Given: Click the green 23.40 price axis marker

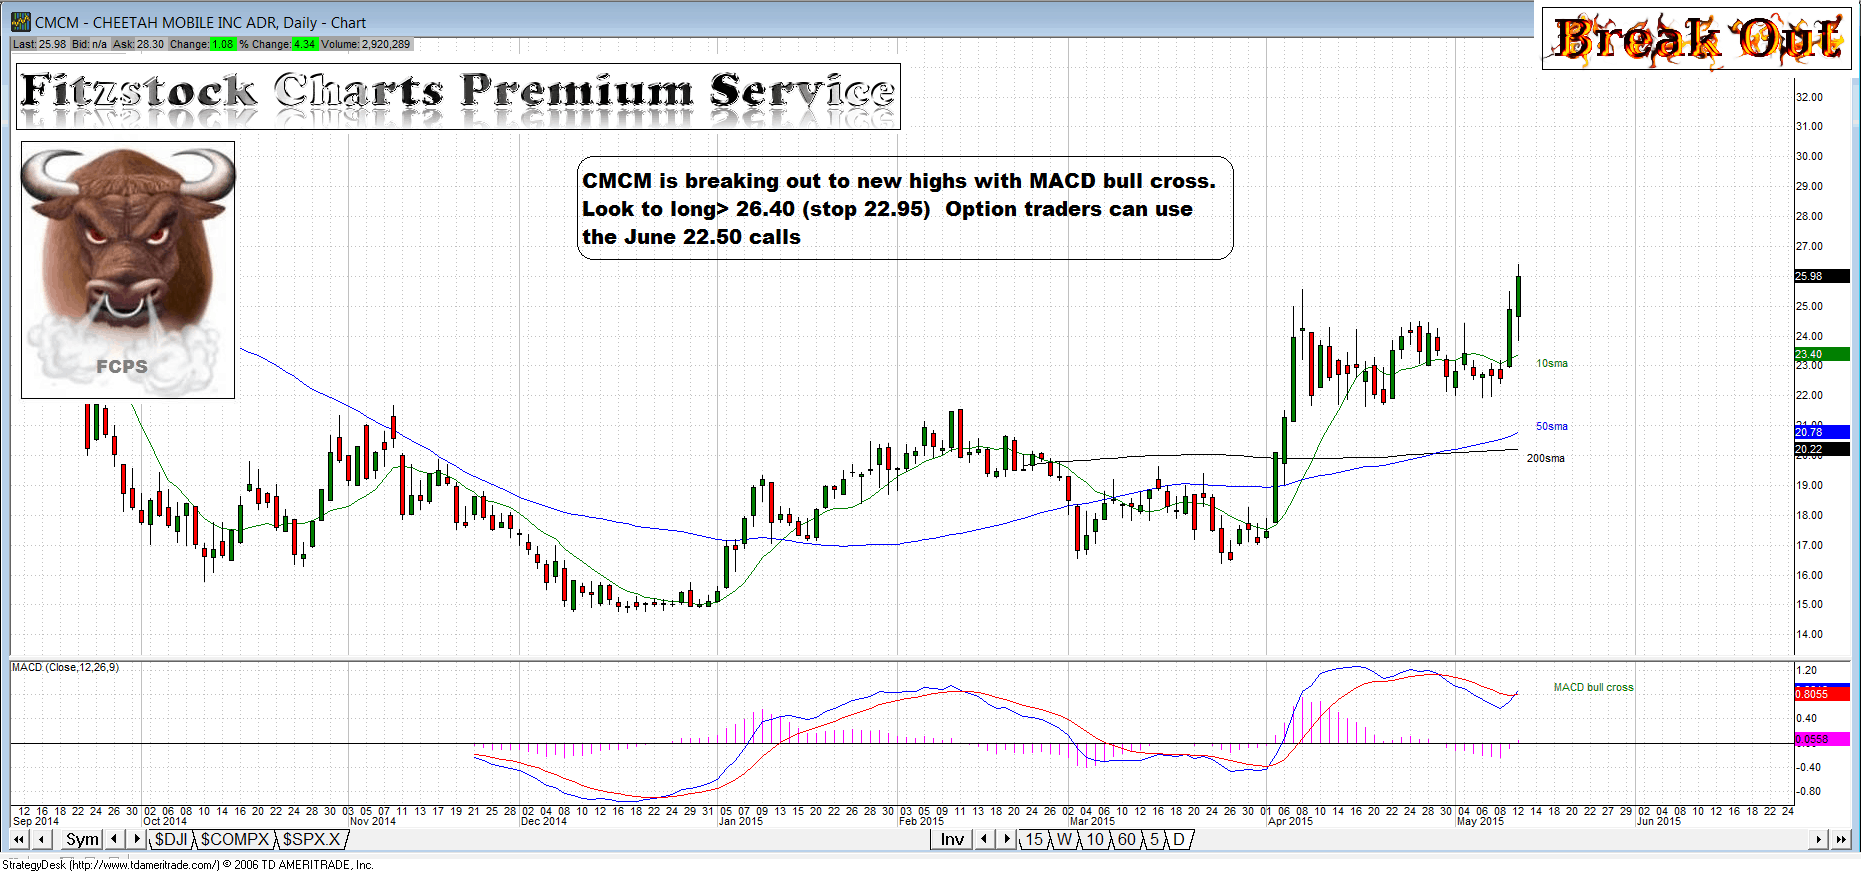Looking at the screenshot, I should (x=1821, y=354).
